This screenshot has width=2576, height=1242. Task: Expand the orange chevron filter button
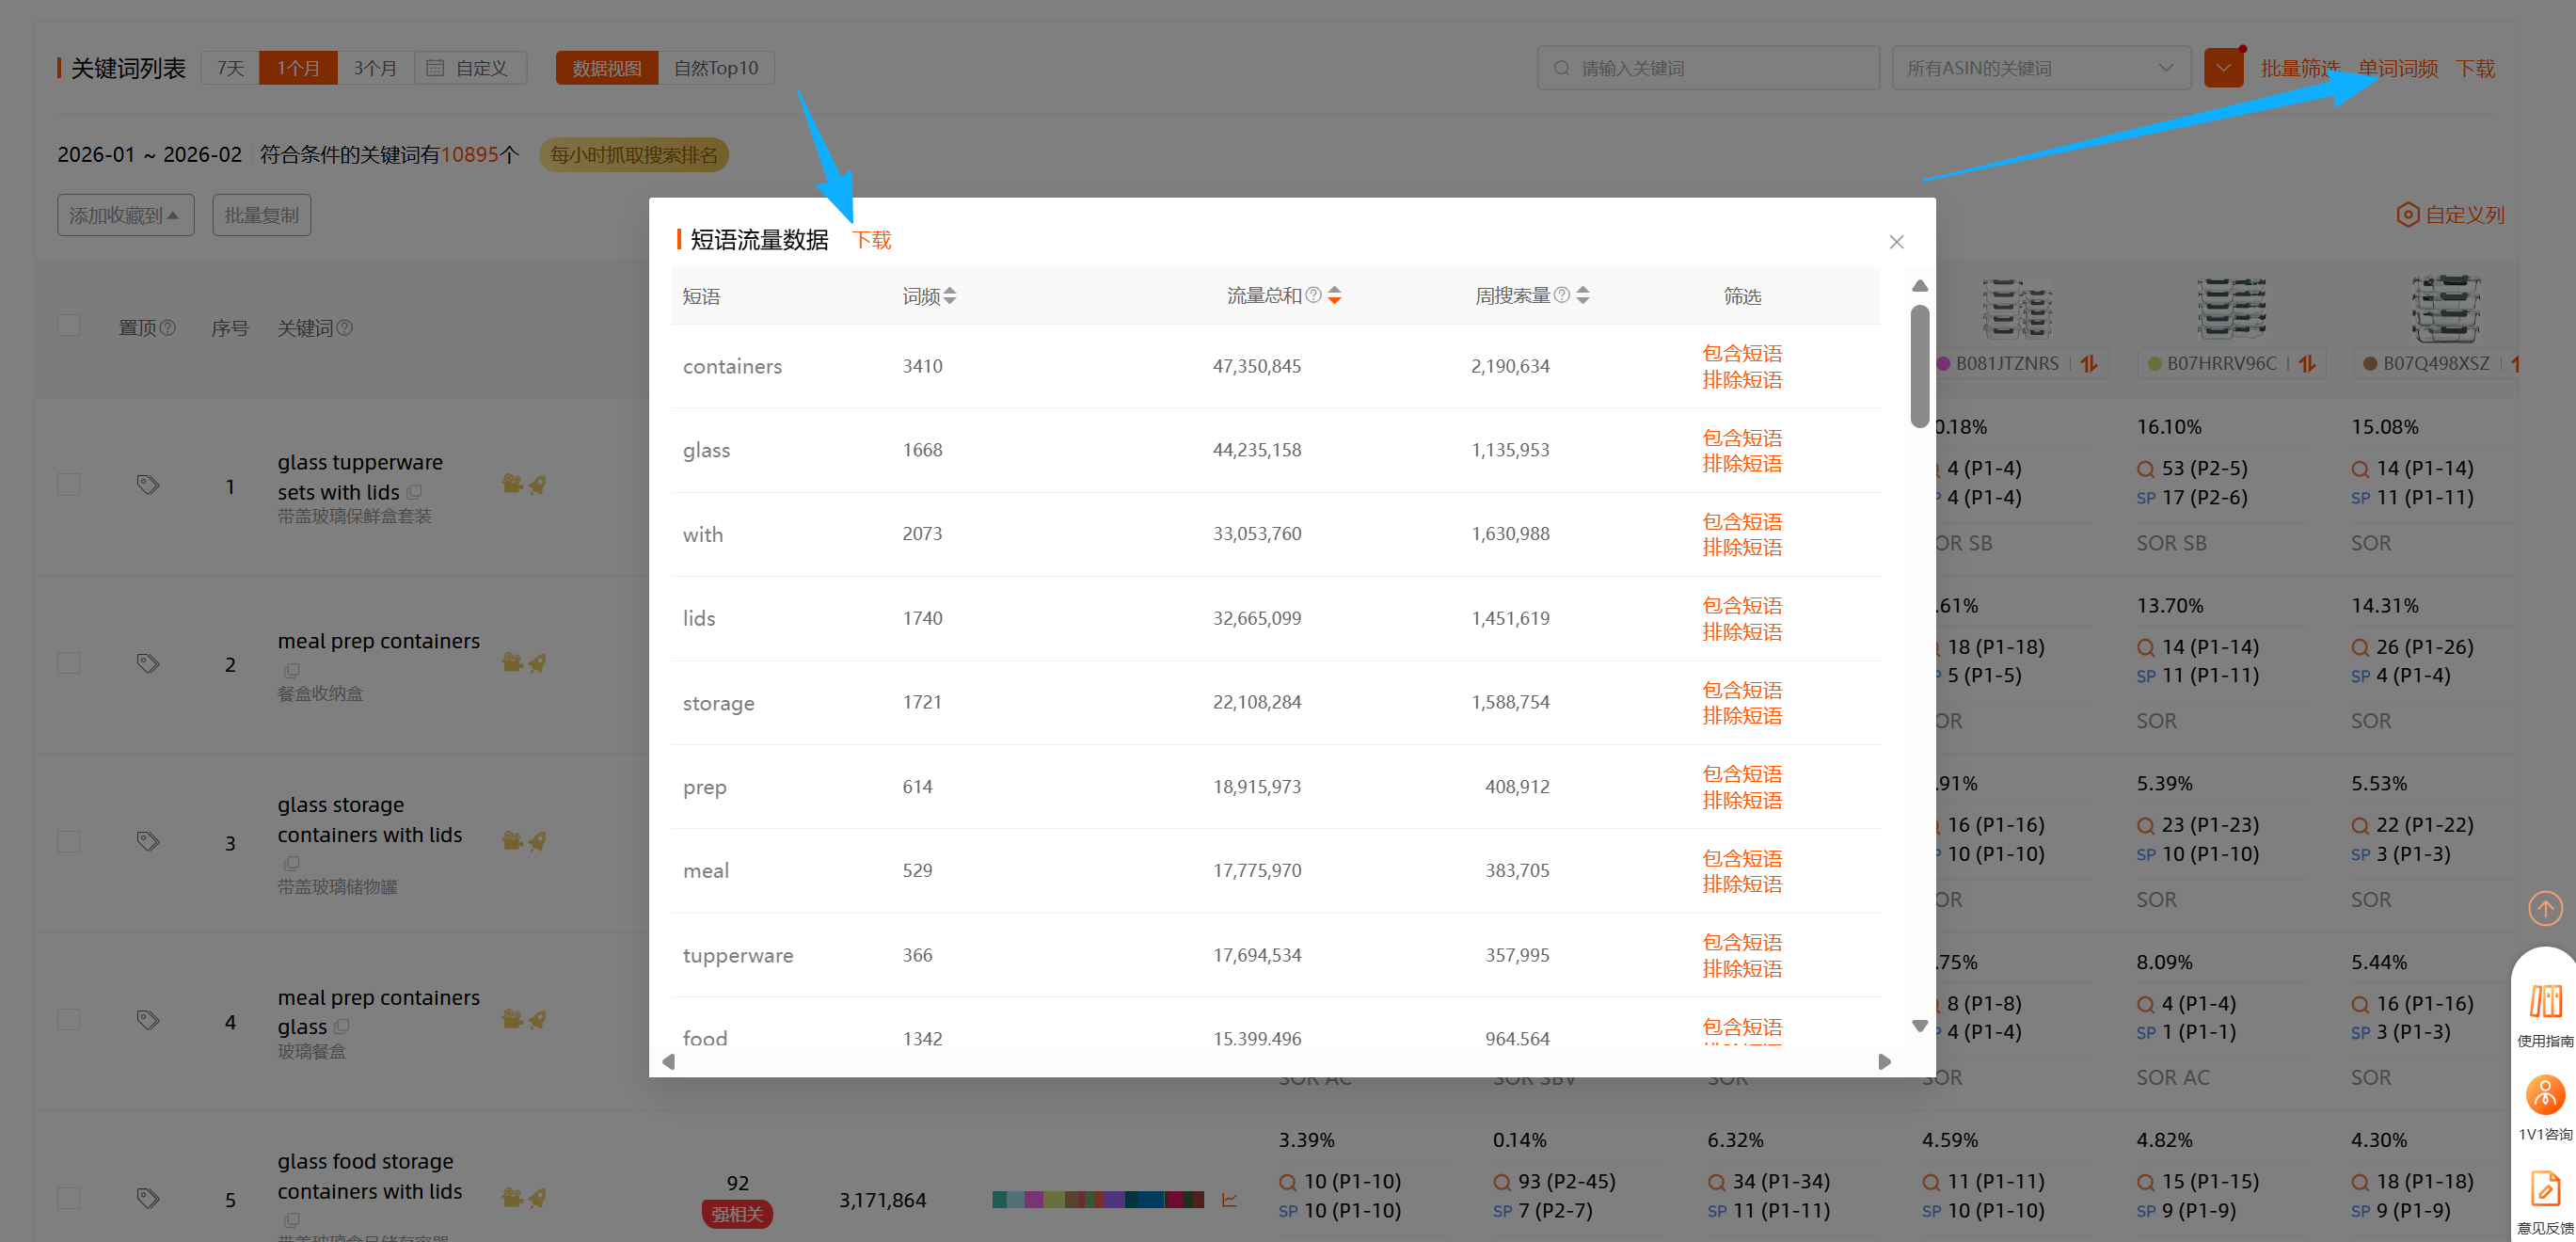point(2223,68)
